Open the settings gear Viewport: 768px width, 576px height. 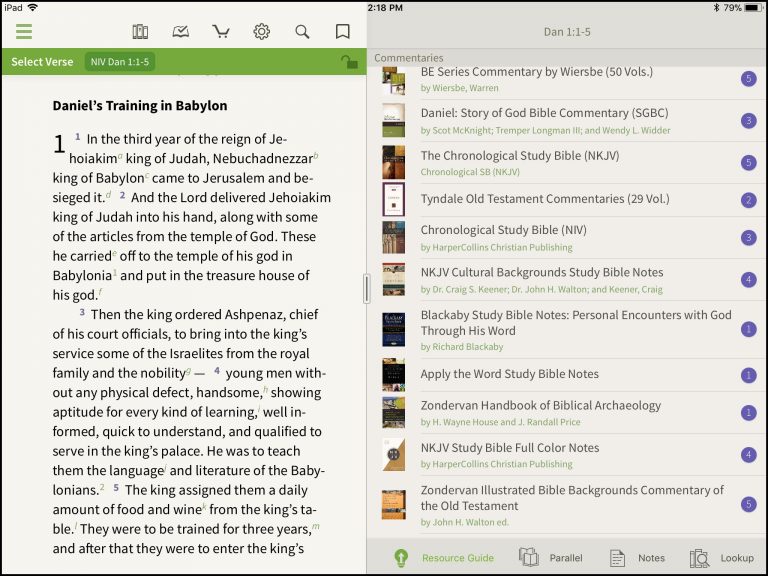[262, 32]
